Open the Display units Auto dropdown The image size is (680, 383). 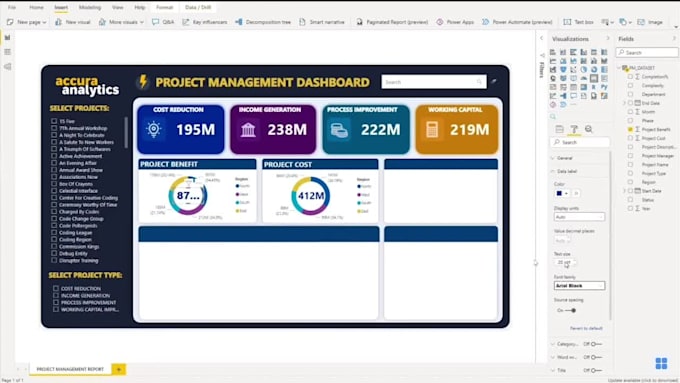pyautogui.click(x=579, y=217)
